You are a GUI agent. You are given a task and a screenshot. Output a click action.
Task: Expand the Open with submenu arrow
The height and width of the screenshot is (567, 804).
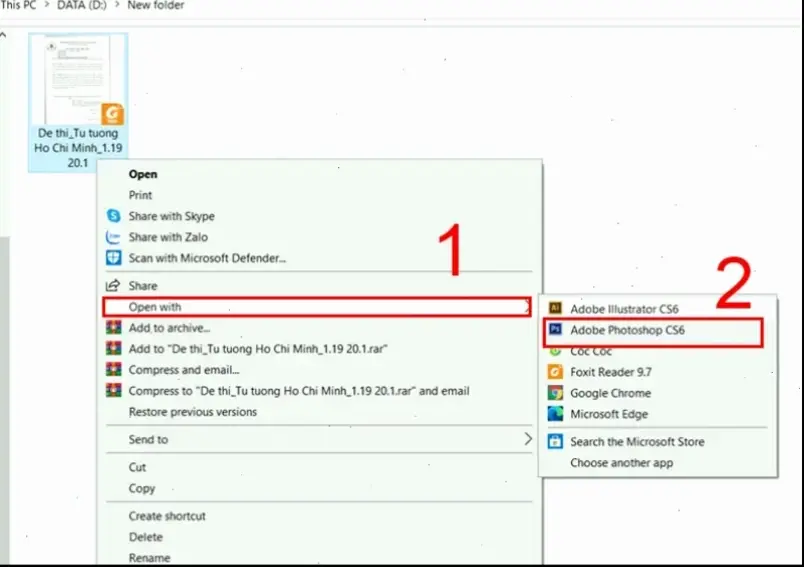point(527,307)
